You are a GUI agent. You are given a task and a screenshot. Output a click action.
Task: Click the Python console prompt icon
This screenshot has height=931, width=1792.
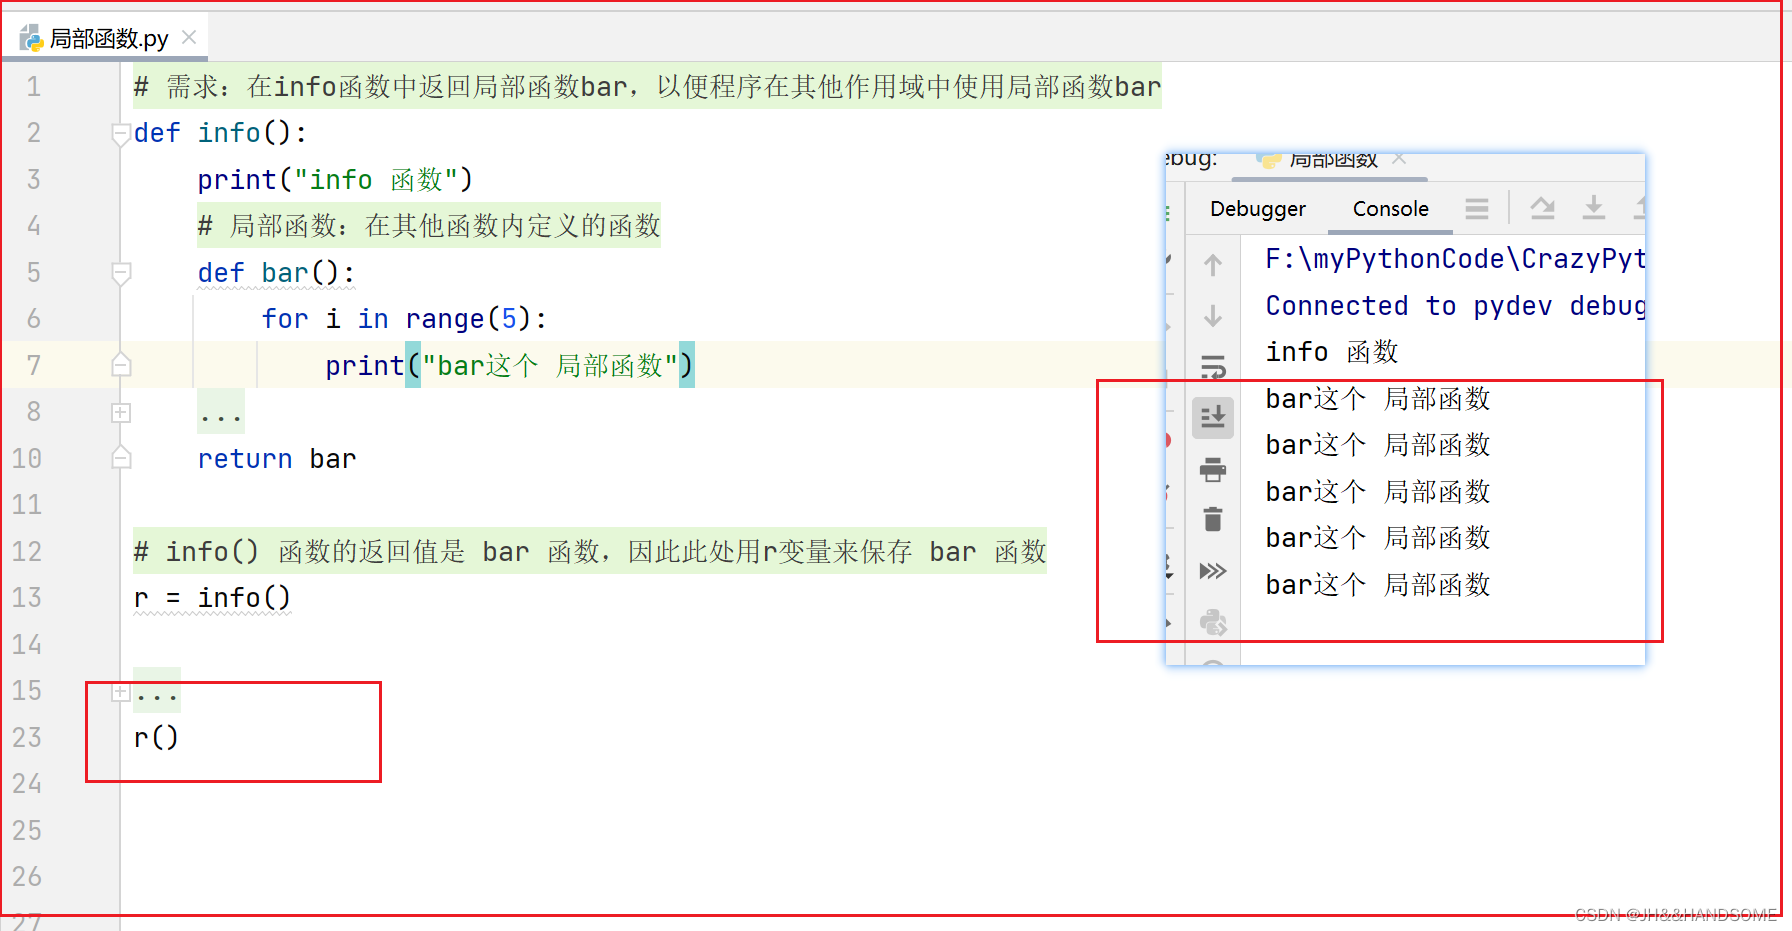(x=1213, y=622)
